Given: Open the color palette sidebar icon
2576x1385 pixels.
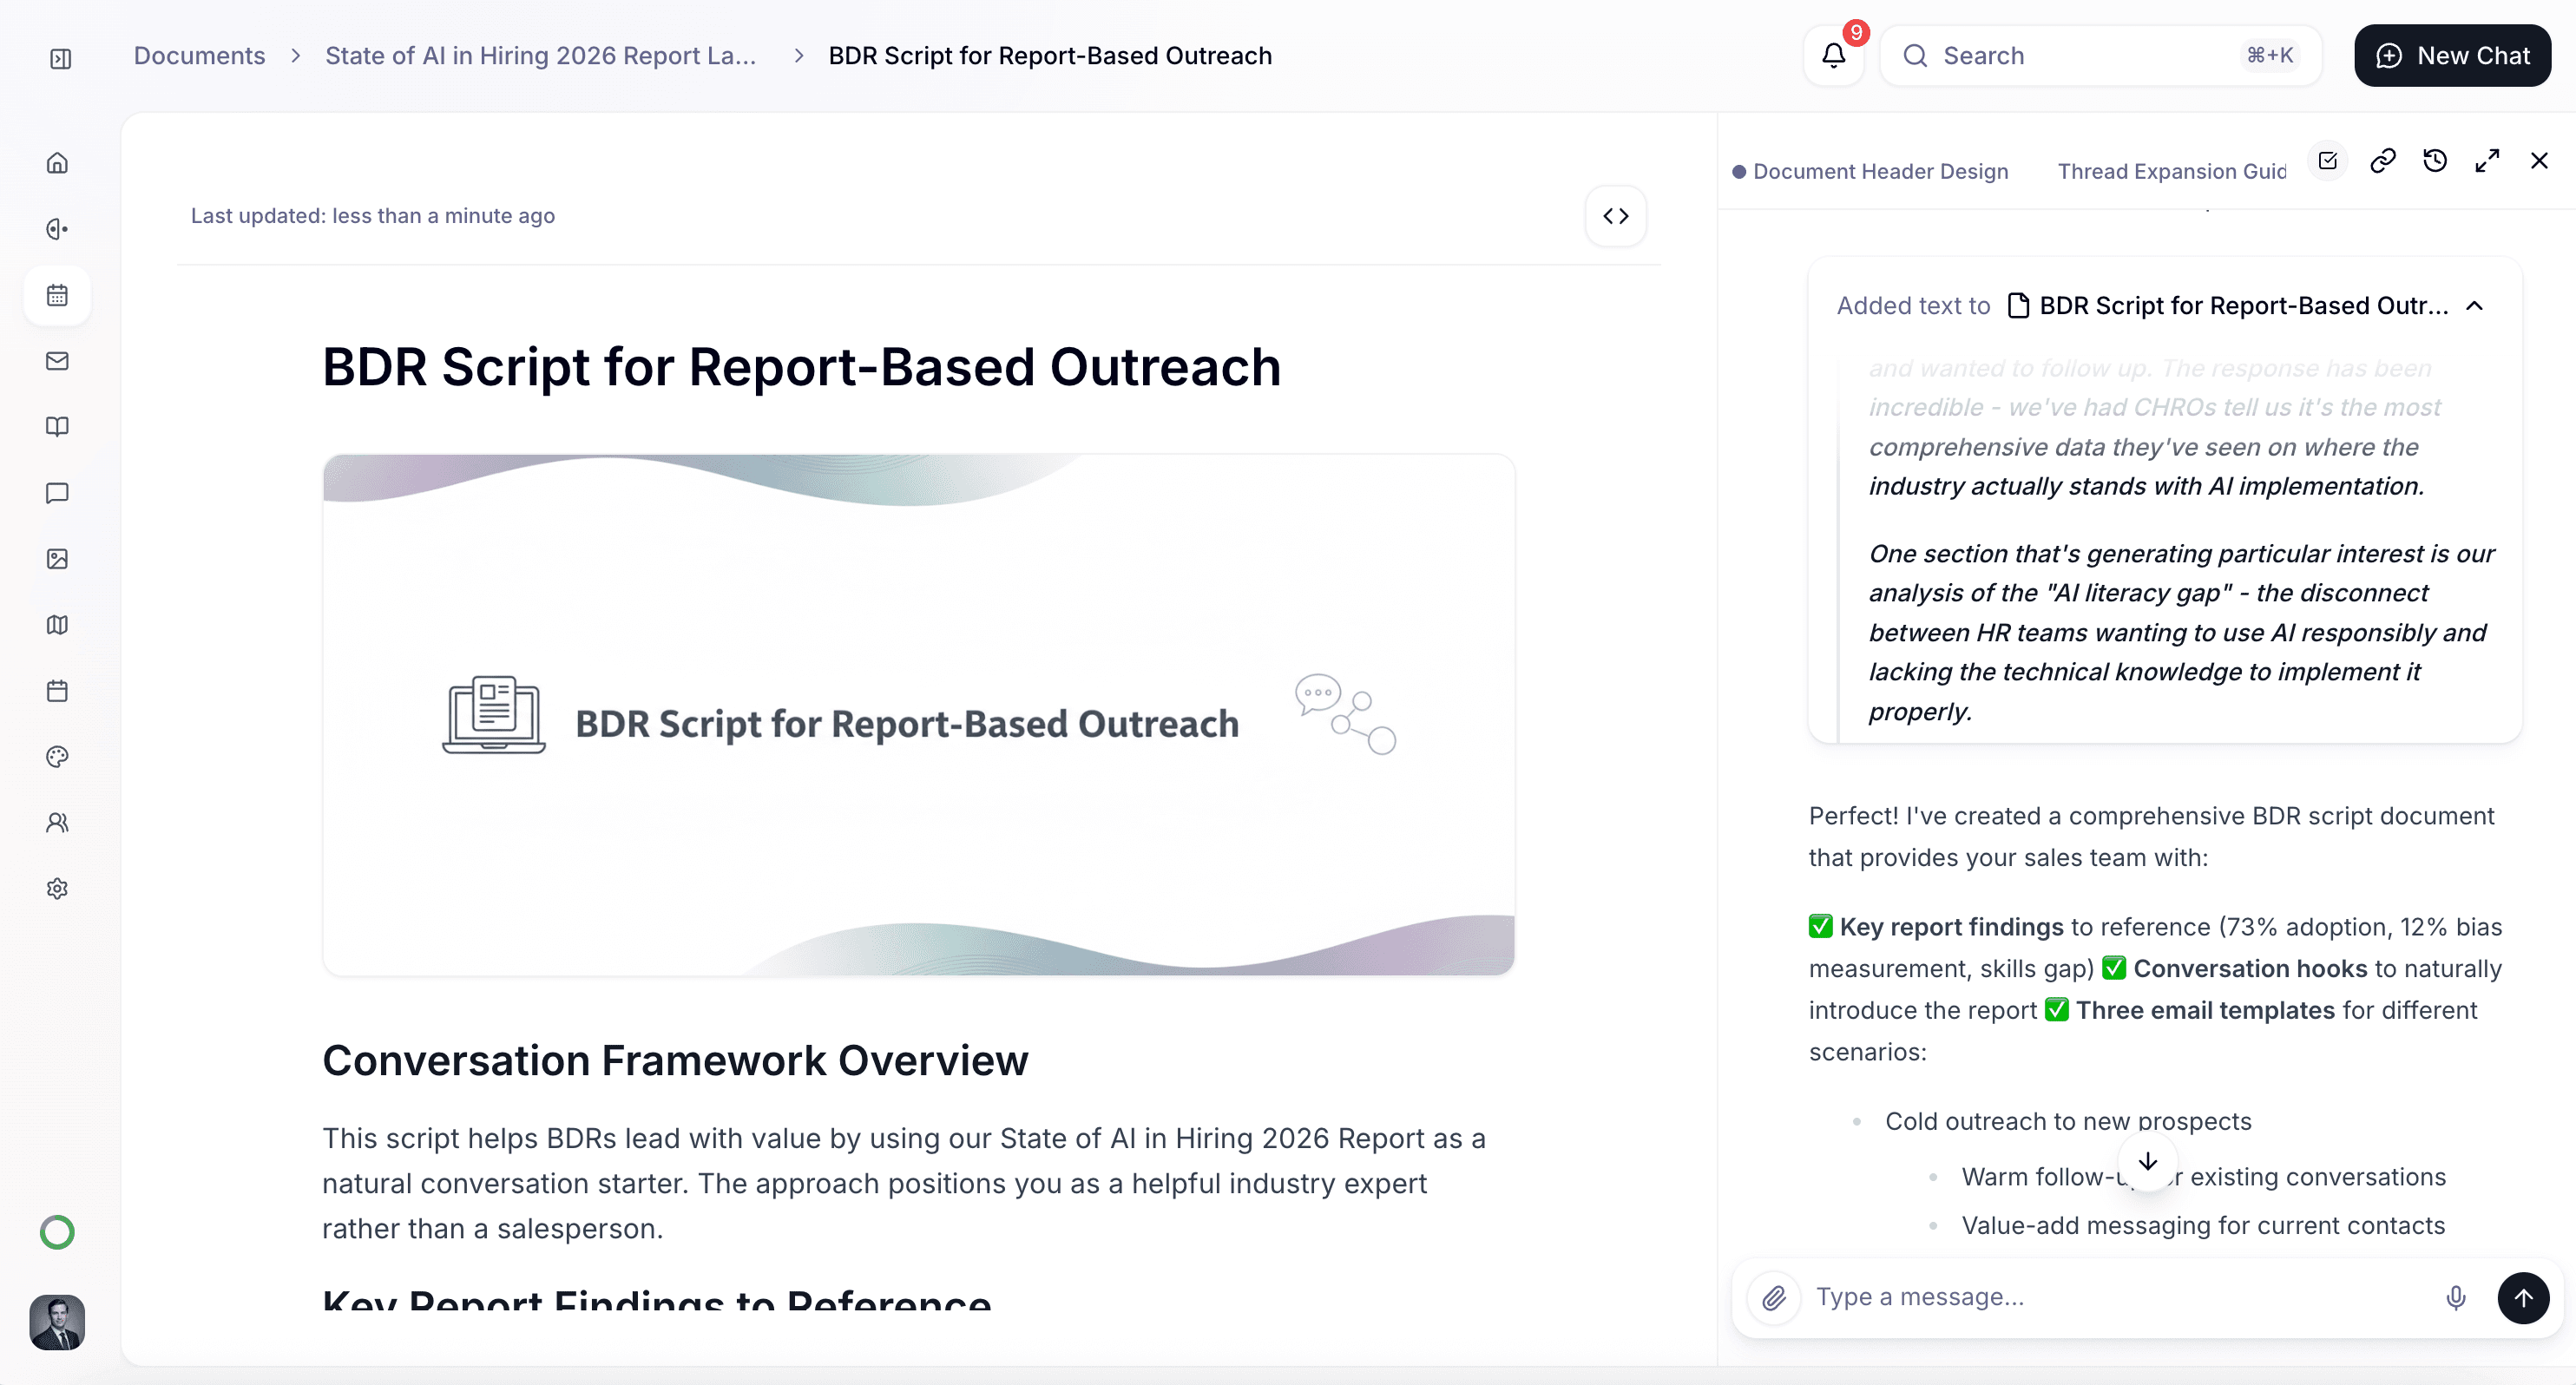Looking at the screenshot, I should tap(58, 757).
